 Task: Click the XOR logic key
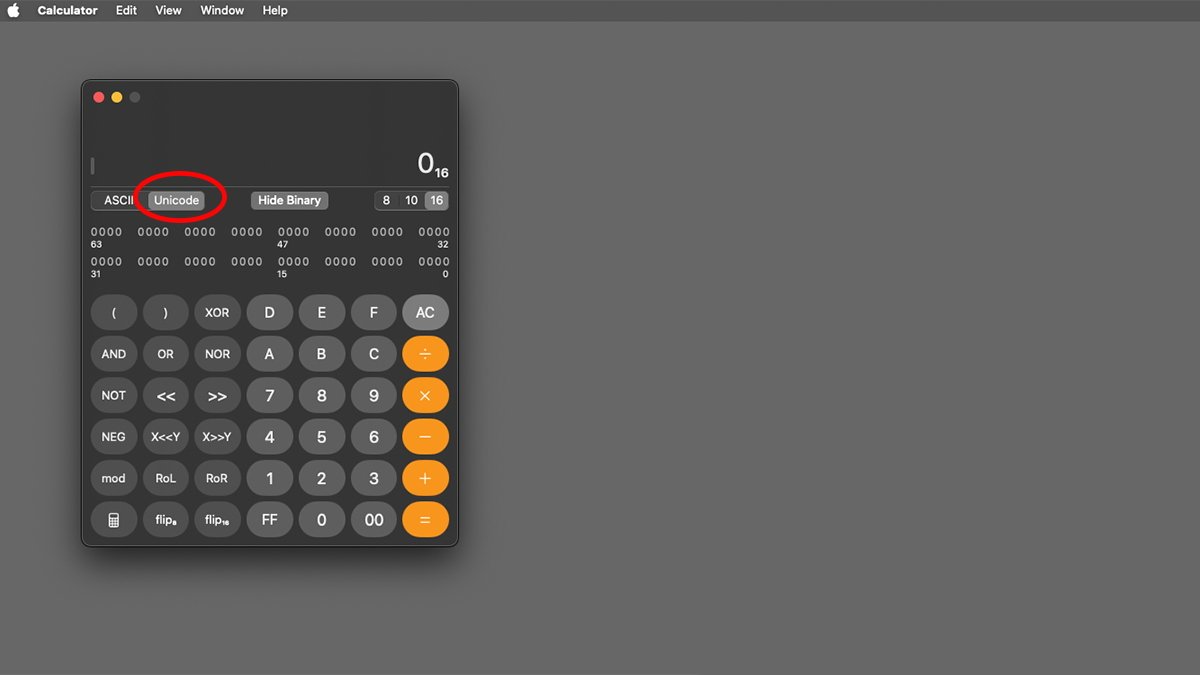(x=217, y=313)
